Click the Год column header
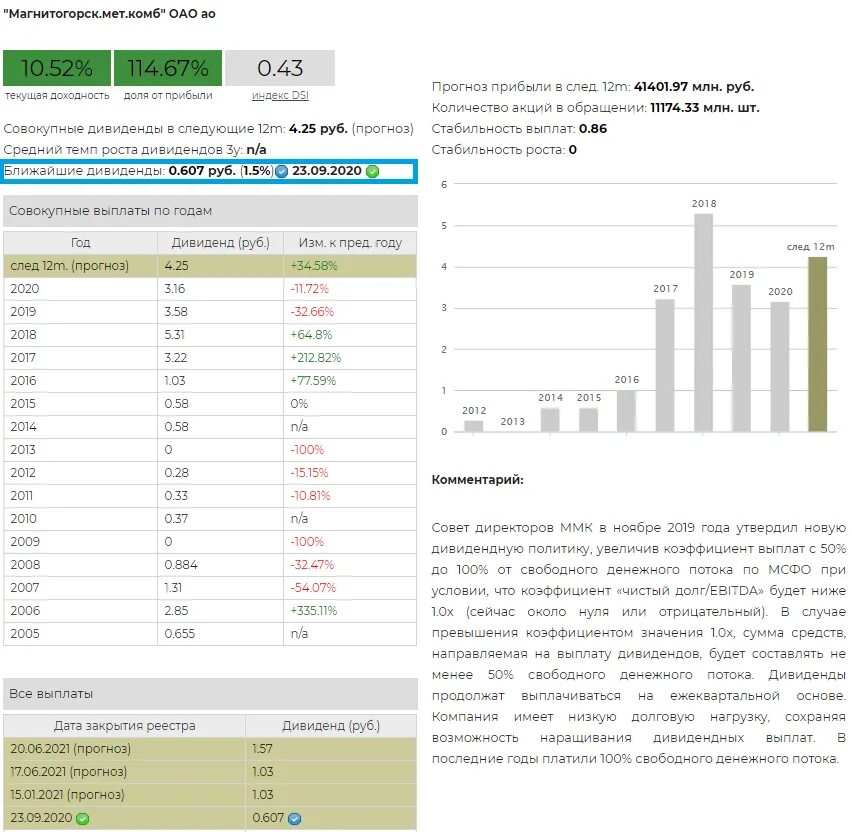The width and height of the screenshot is (852, 832). [x=80, y=242]
